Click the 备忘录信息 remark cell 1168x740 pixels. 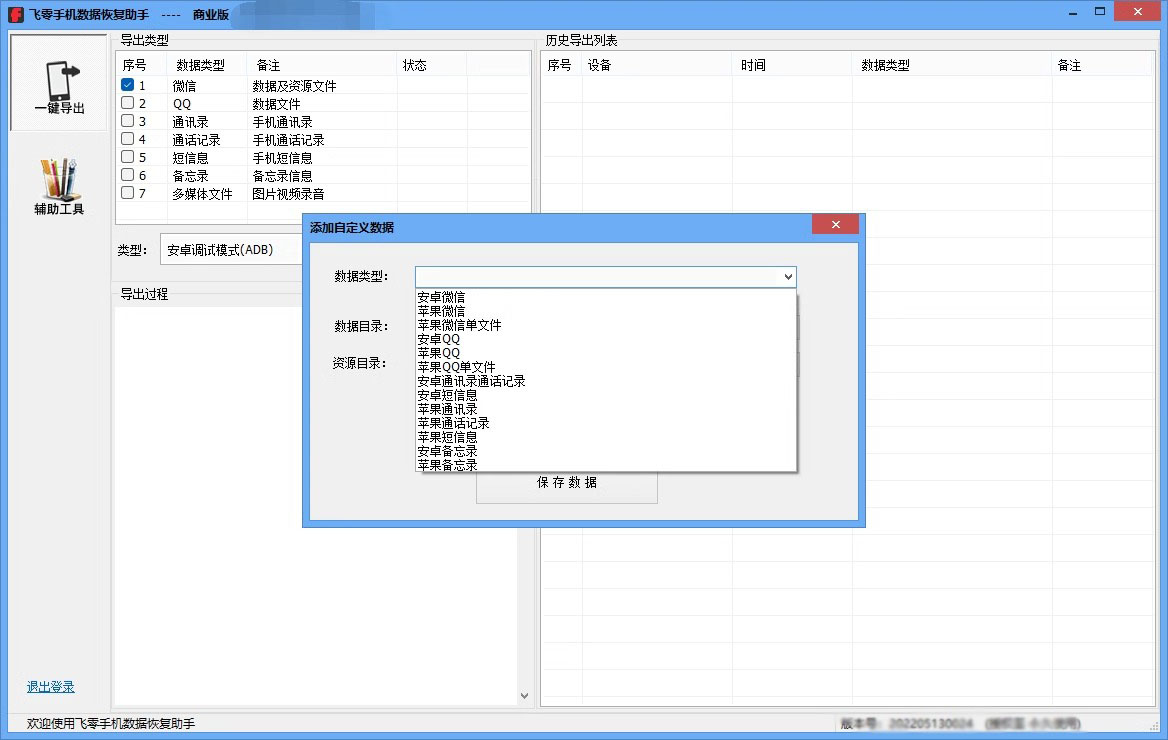click(282, 176)
